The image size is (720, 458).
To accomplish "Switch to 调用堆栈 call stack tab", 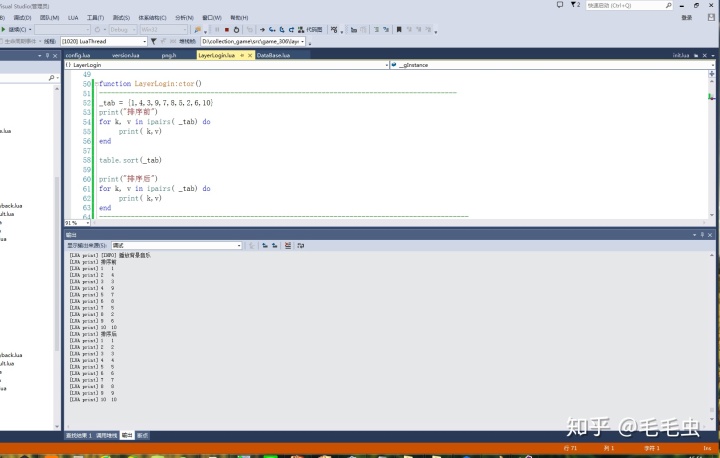I will [x=107, y=435].
